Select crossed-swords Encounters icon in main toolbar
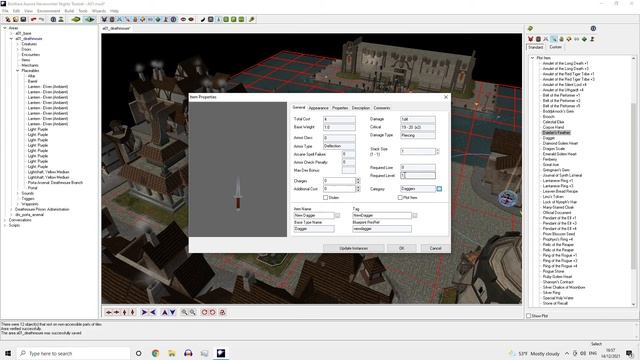The width and height of the screenshot is (640, 360). (120, 19)
